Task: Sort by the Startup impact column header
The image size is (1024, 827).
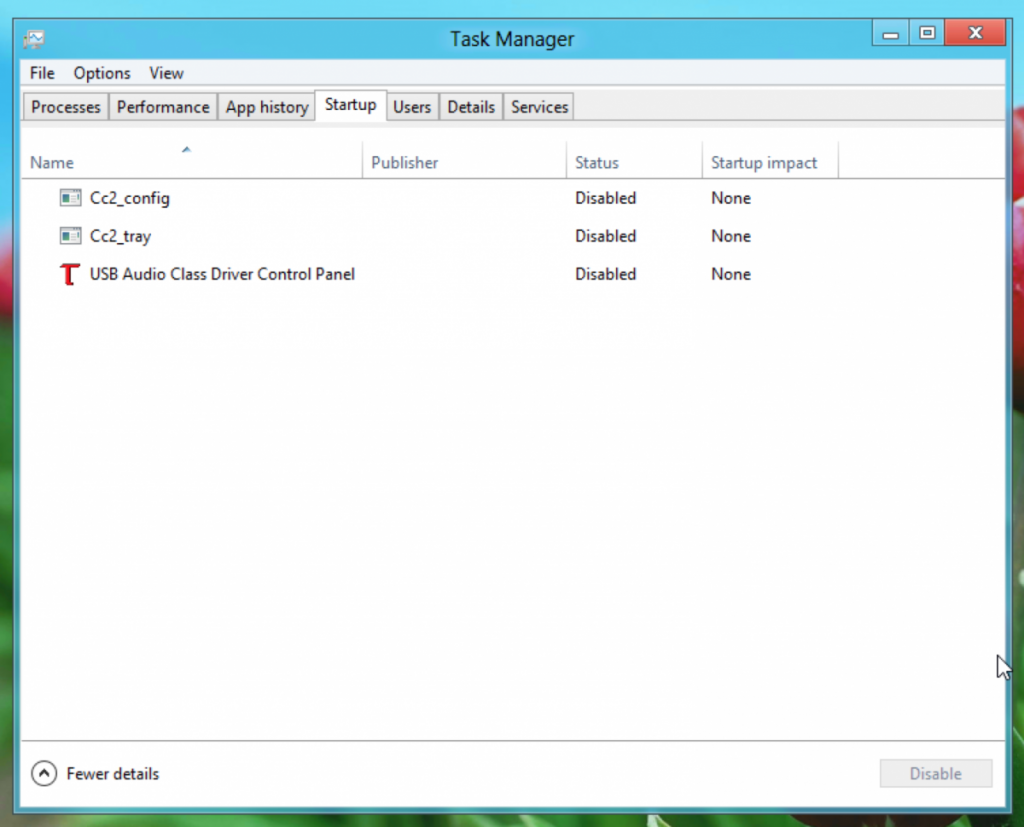Action: click(x=770, y=161)
